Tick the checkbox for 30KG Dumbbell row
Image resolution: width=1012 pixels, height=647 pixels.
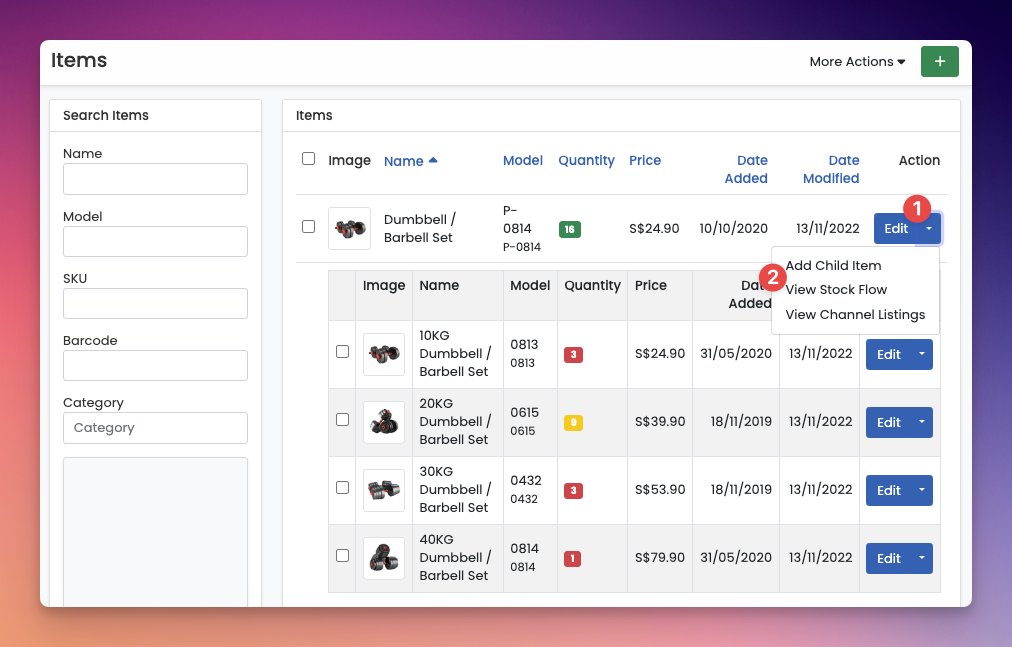pyautogui.click(x=342, y=488)
